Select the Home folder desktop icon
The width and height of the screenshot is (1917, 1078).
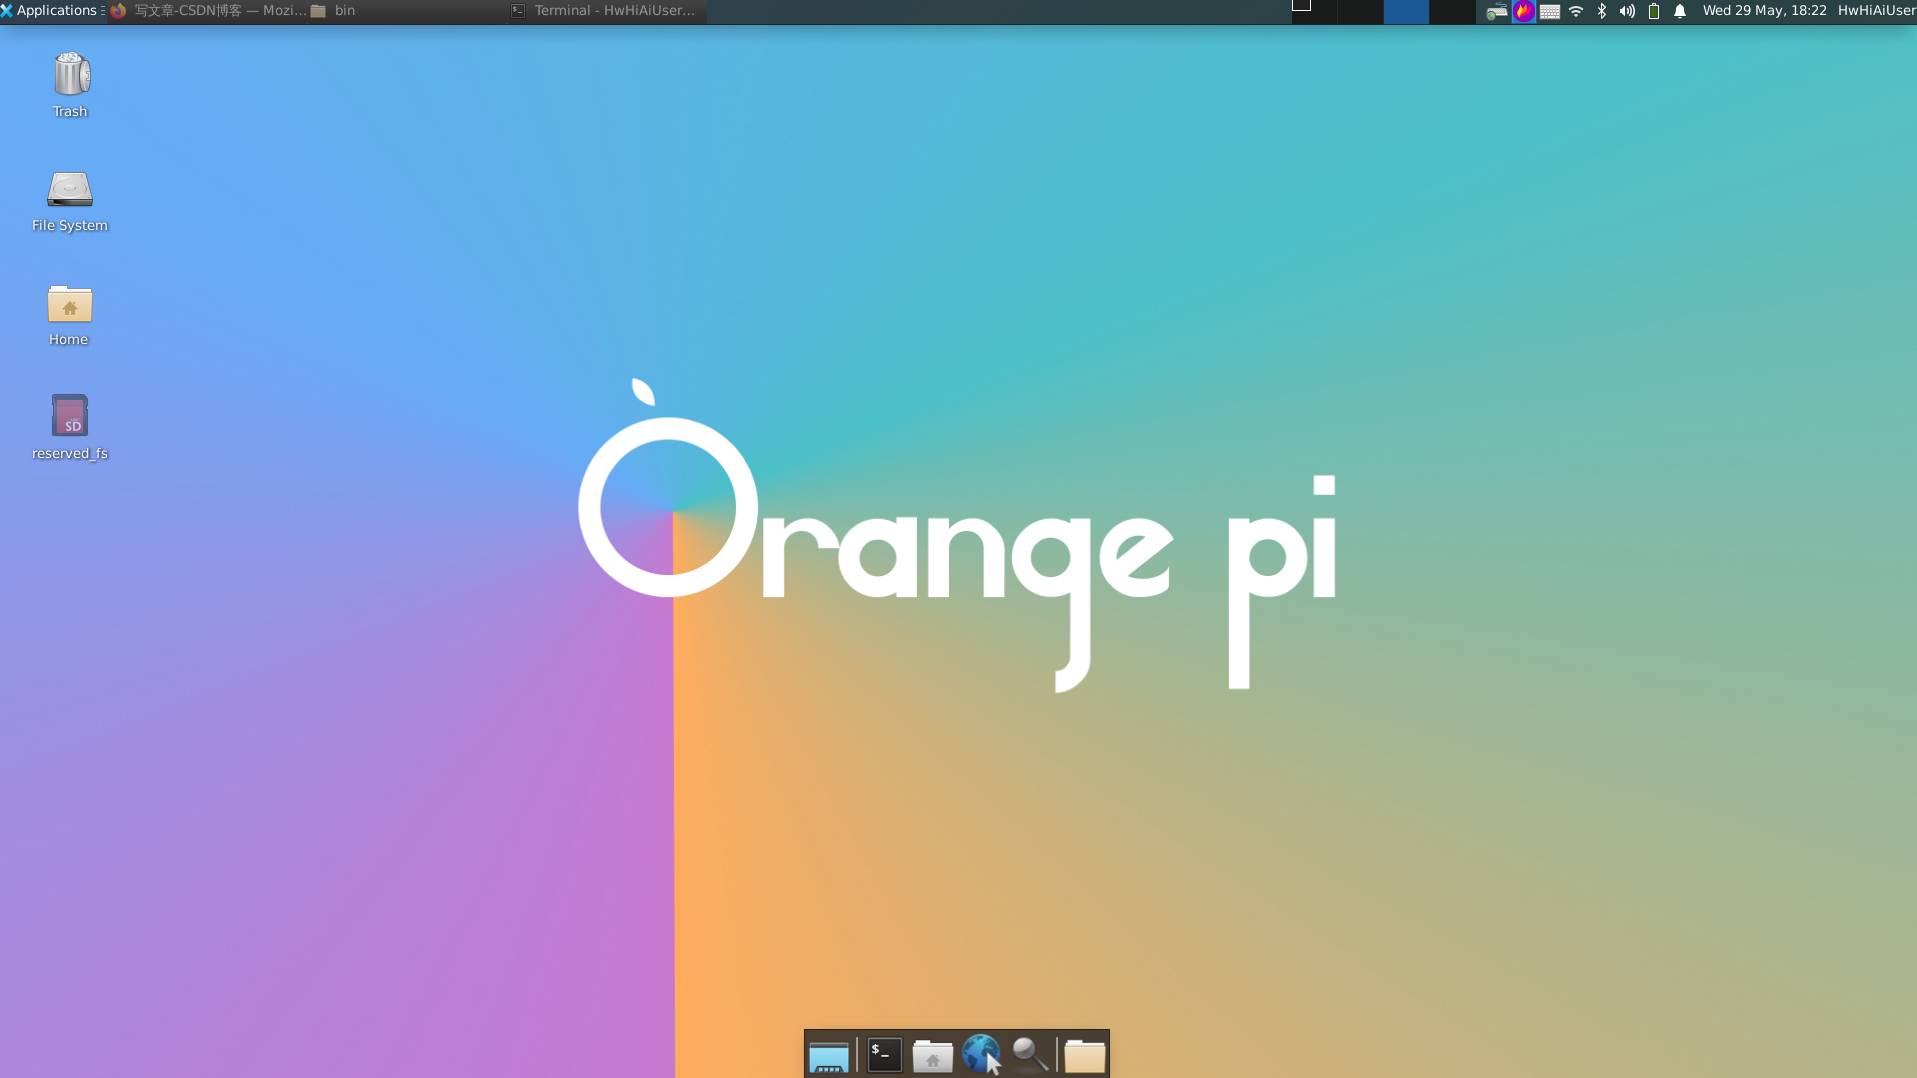click(x=70, y=304)
